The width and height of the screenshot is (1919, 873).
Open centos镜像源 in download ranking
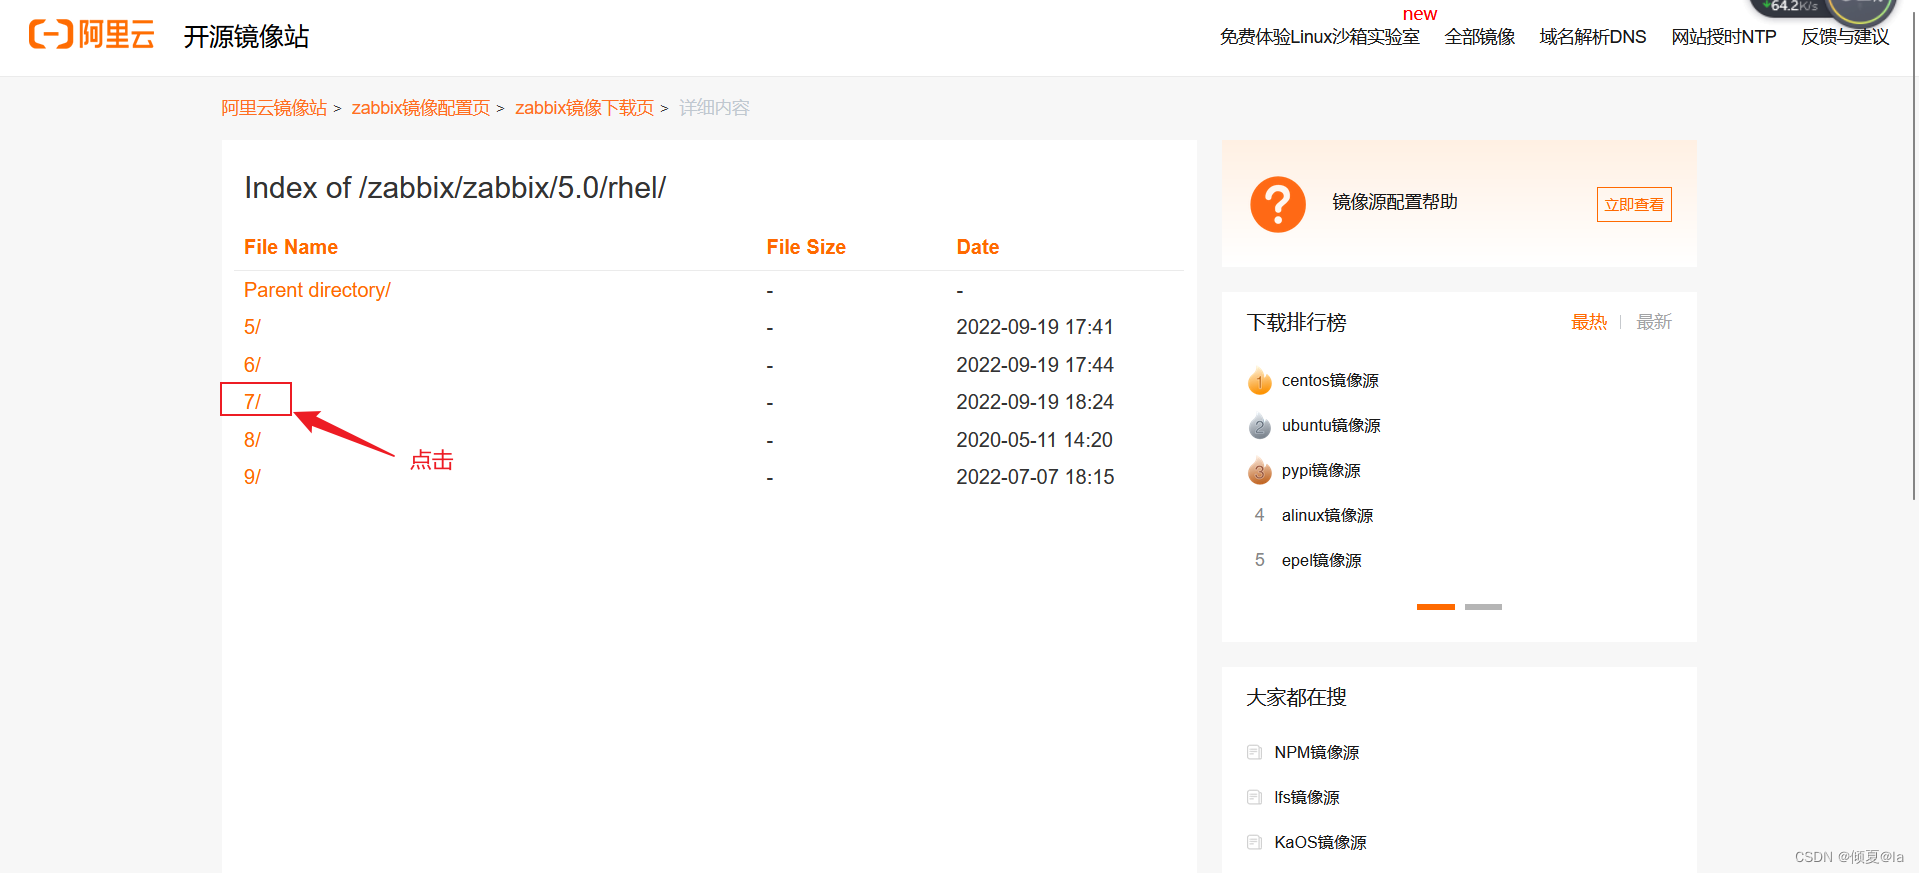click(x=1330, y=381)
